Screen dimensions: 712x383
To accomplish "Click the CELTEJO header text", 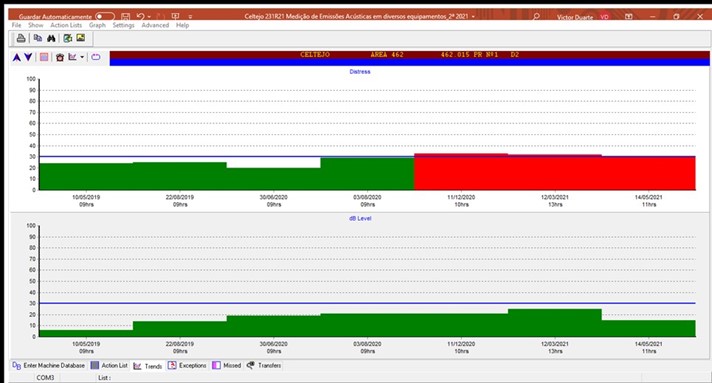I will [x=315, y=55].
